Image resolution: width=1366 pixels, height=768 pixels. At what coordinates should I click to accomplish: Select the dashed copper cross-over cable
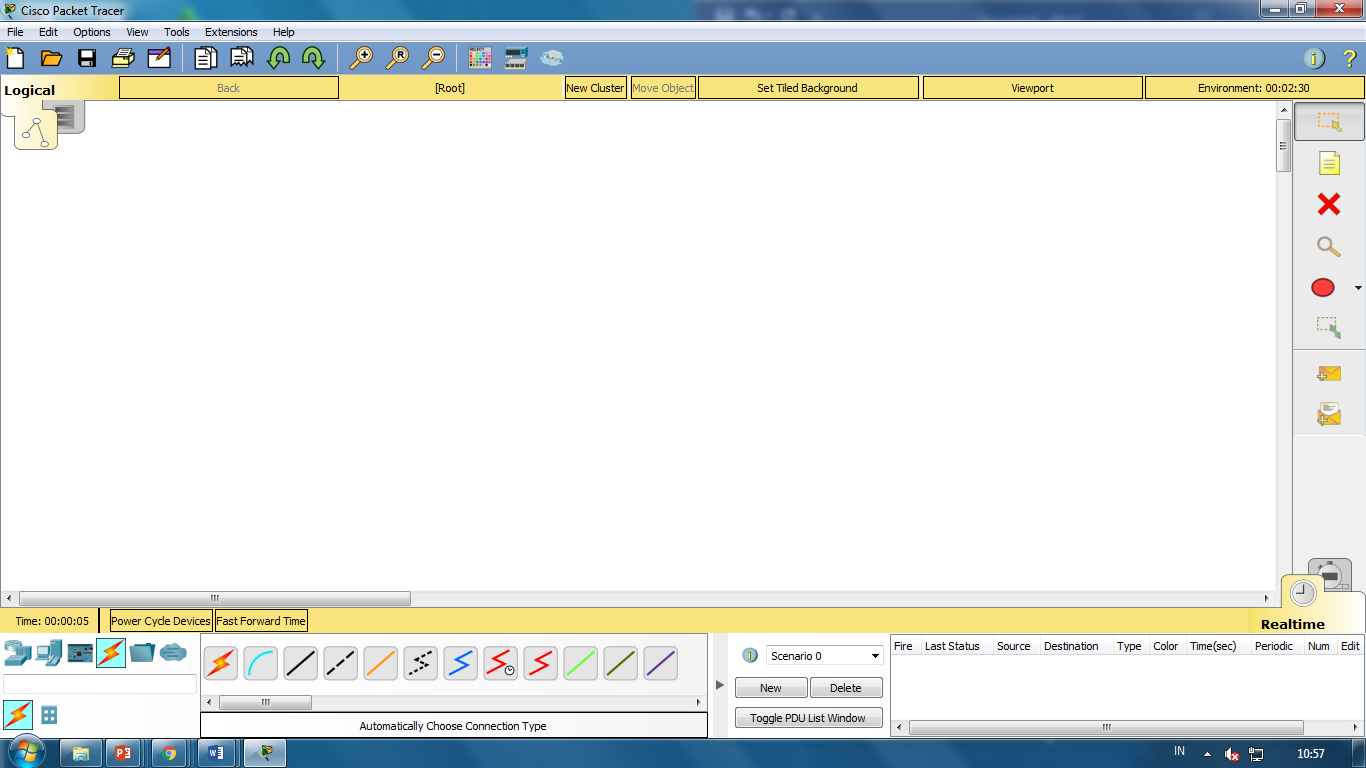pos(341,663)
